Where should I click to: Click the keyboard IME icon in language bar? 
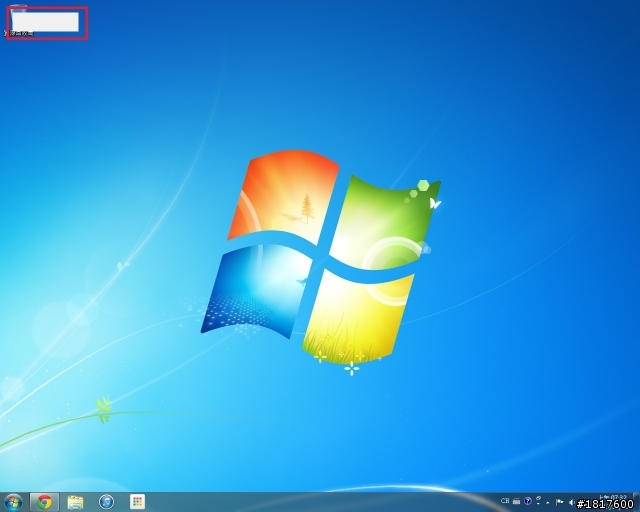(516, 501)
